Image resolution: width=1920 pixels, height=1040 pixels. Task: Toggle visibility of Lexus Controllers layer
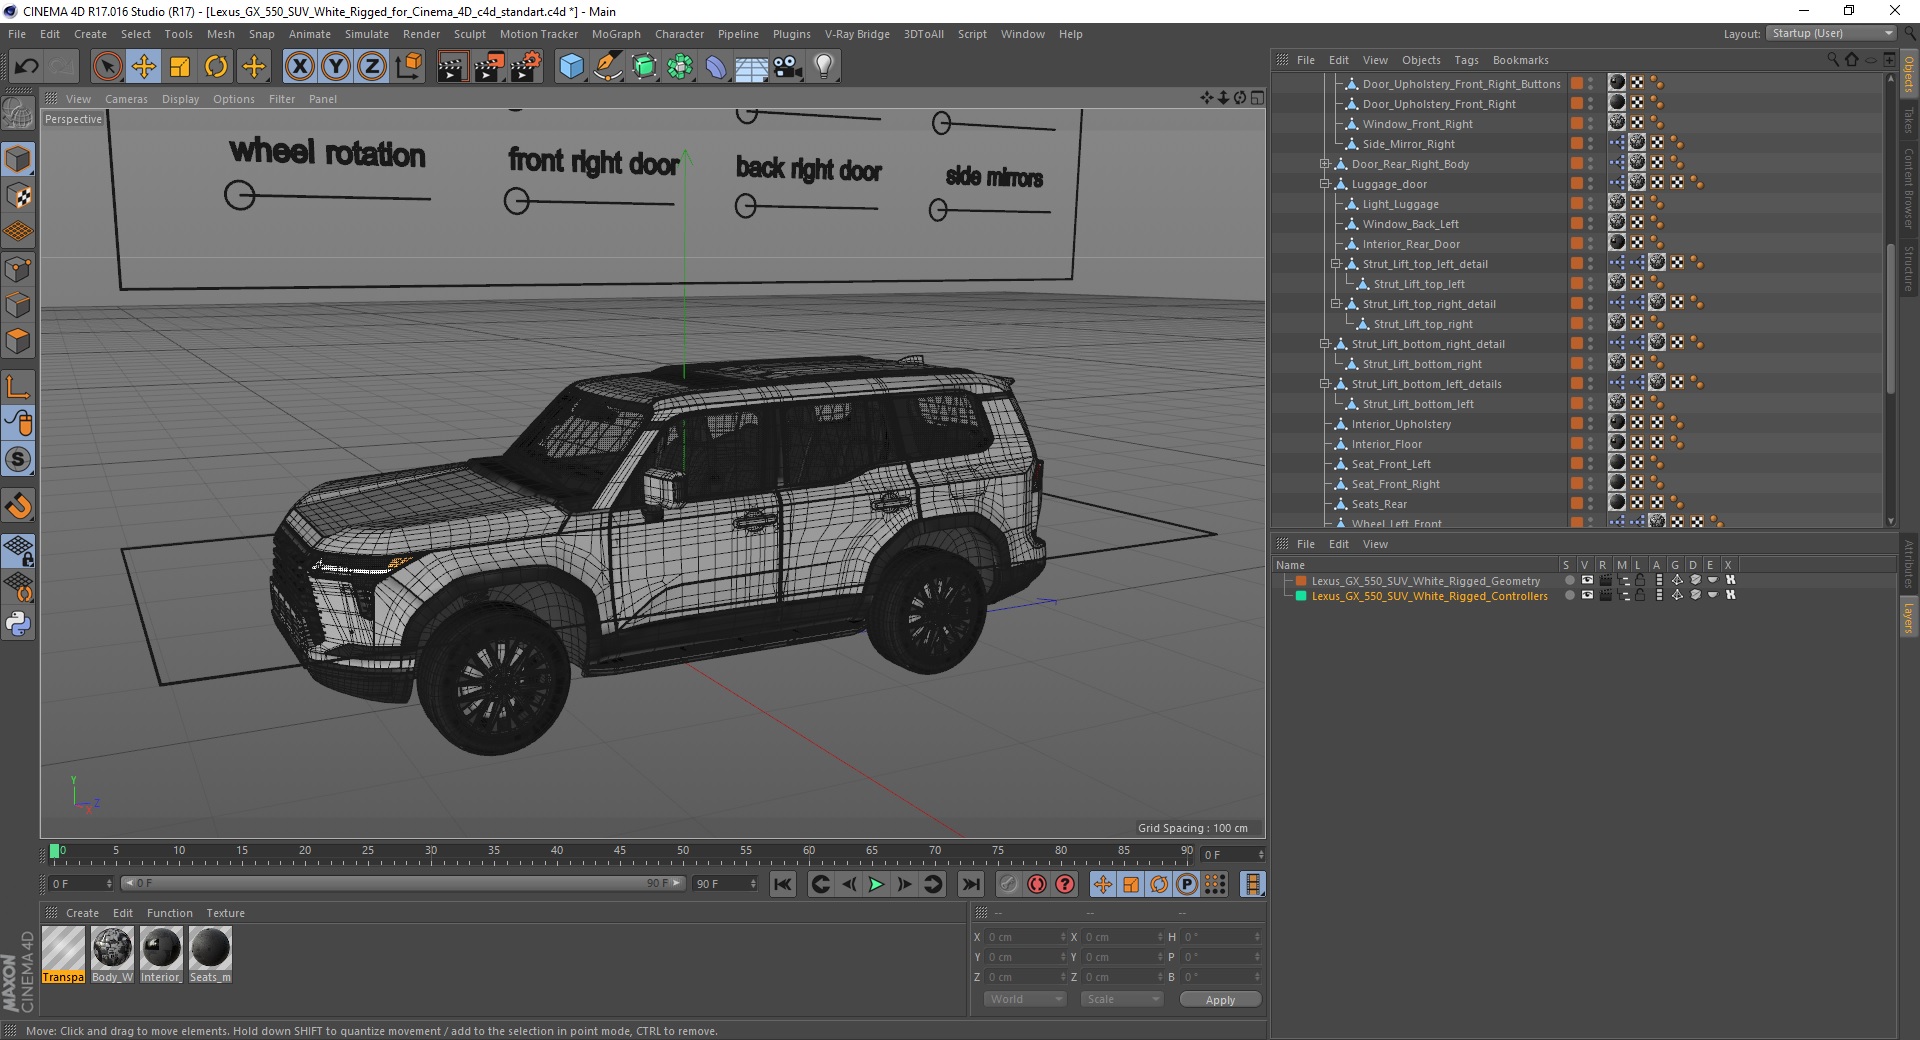coord(1587,595)
